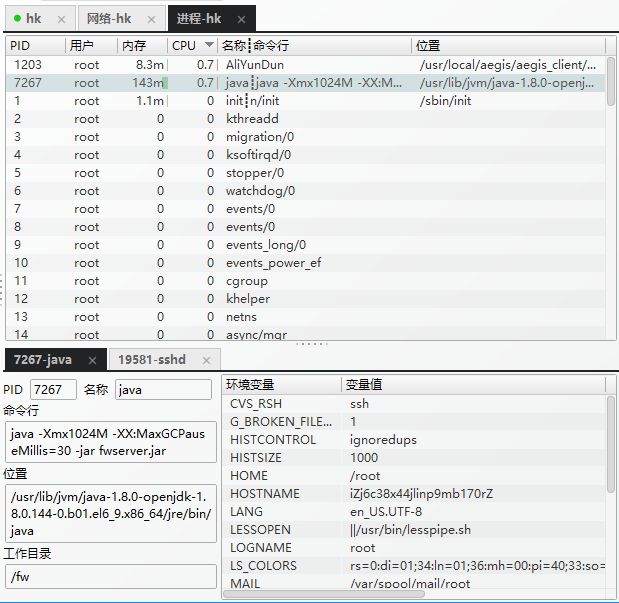
Task: Select the cgroup process row
Action: pyautogui.click(x=305, y=281)
